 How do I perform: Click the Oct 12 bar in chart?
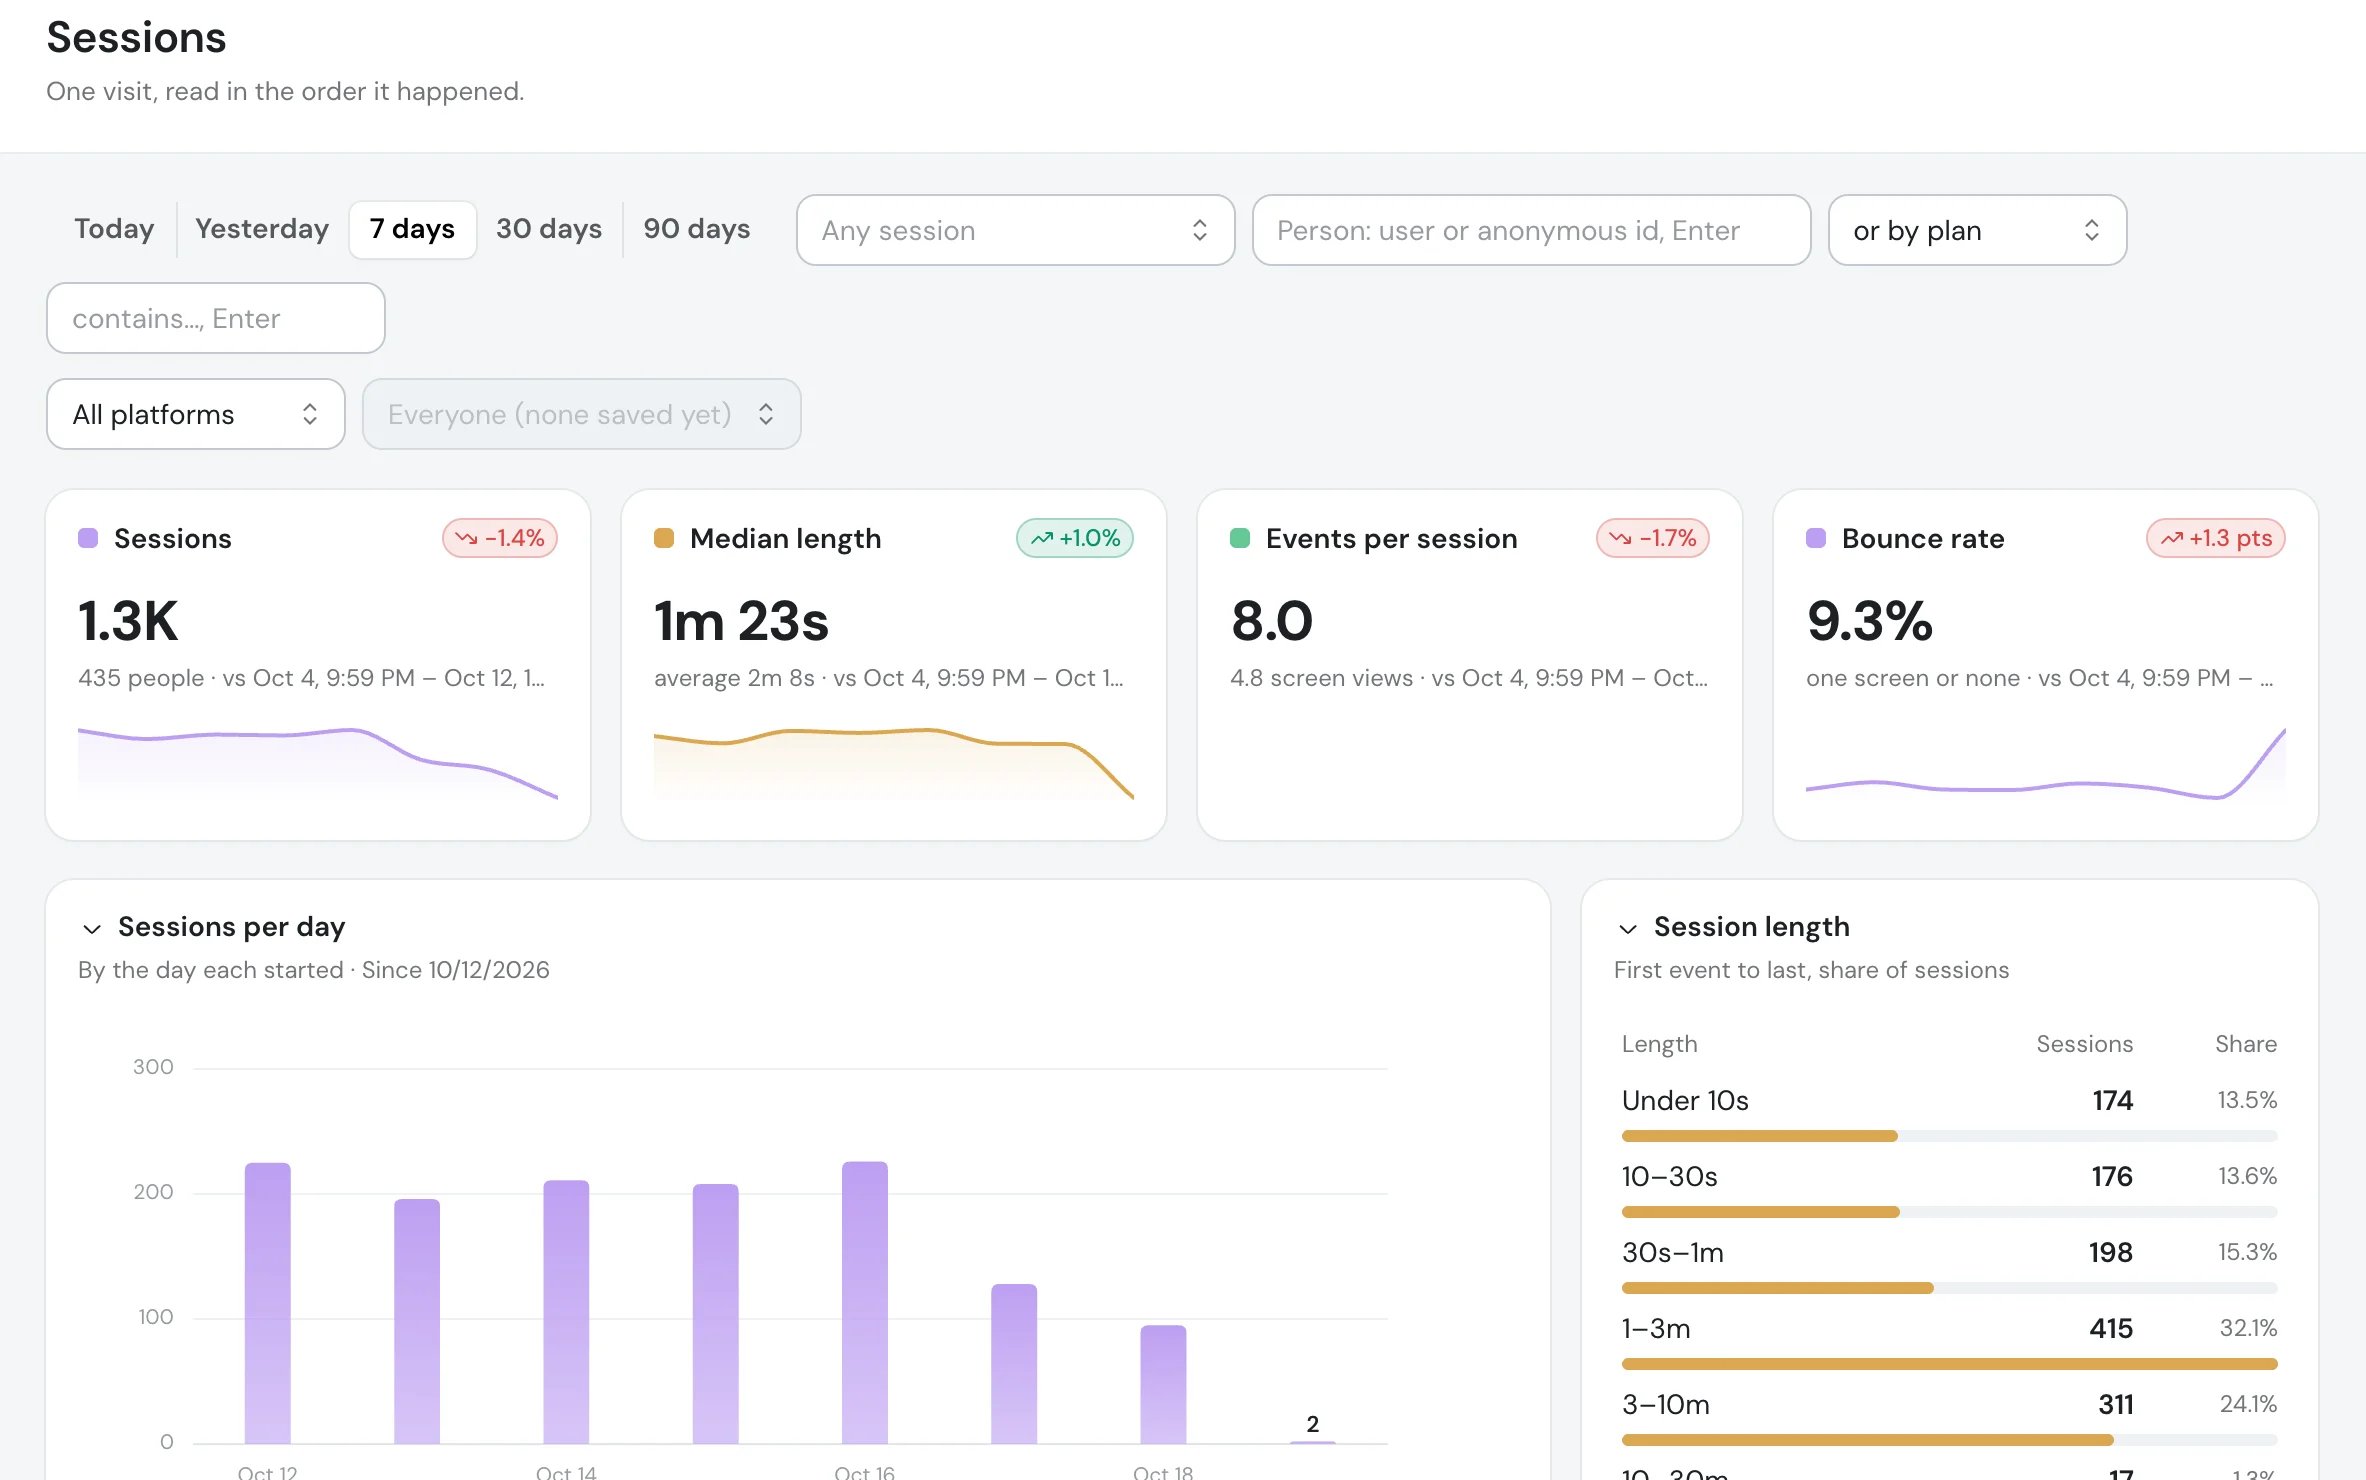[268, 1303]
